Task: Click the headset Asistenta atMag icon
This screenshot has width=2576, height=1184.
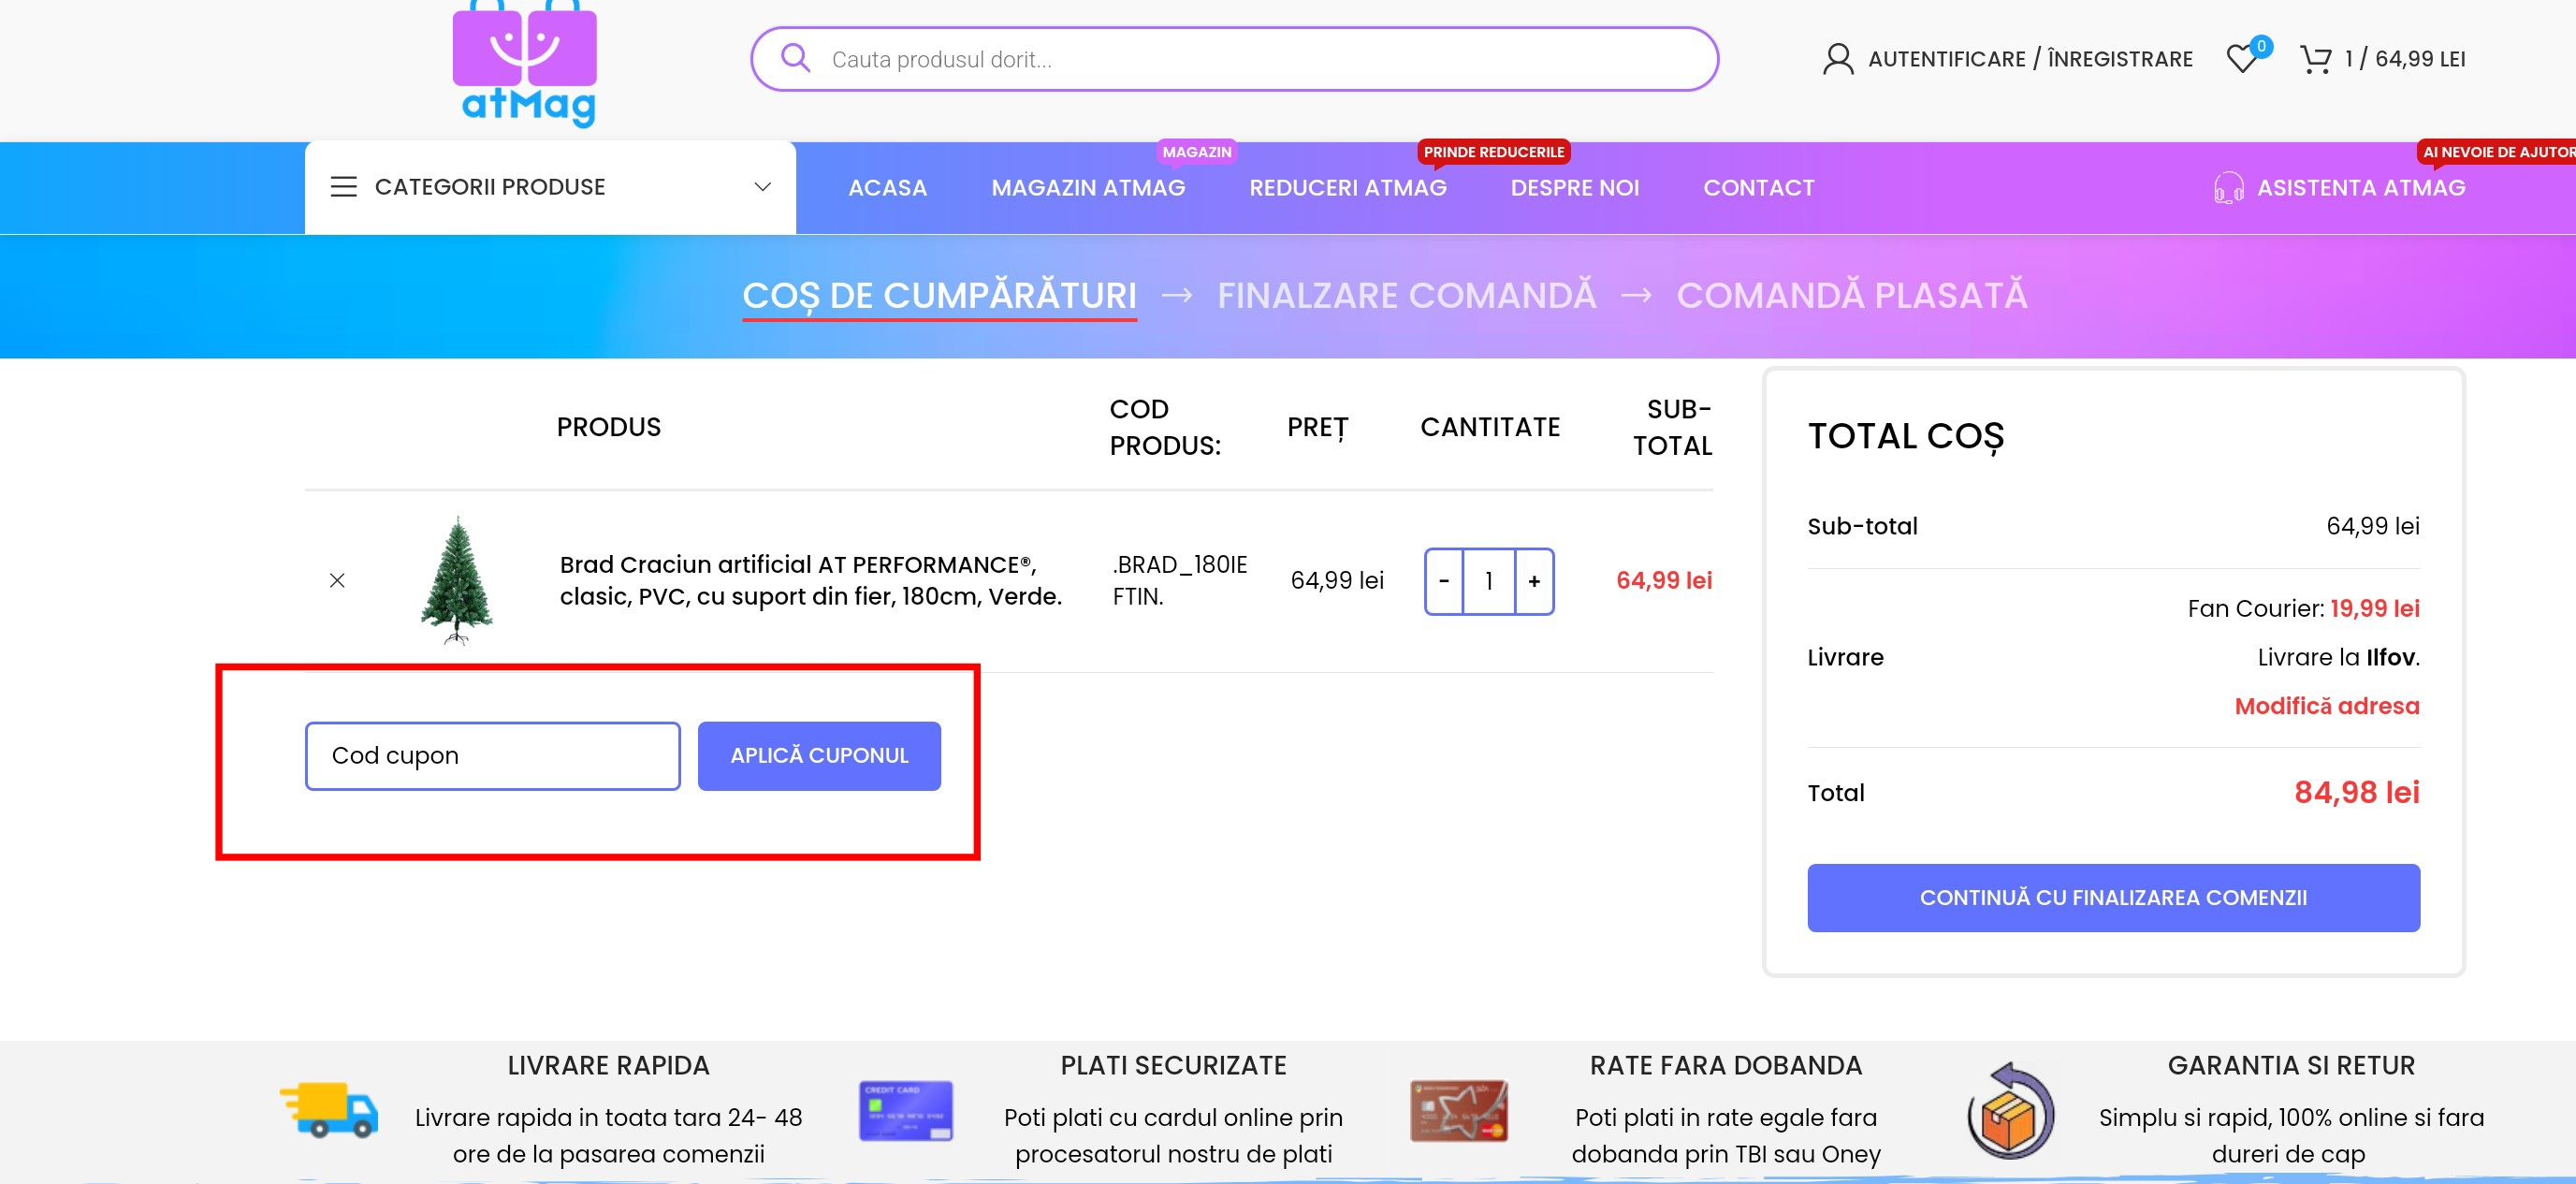Action: (x=2228, y=188)
